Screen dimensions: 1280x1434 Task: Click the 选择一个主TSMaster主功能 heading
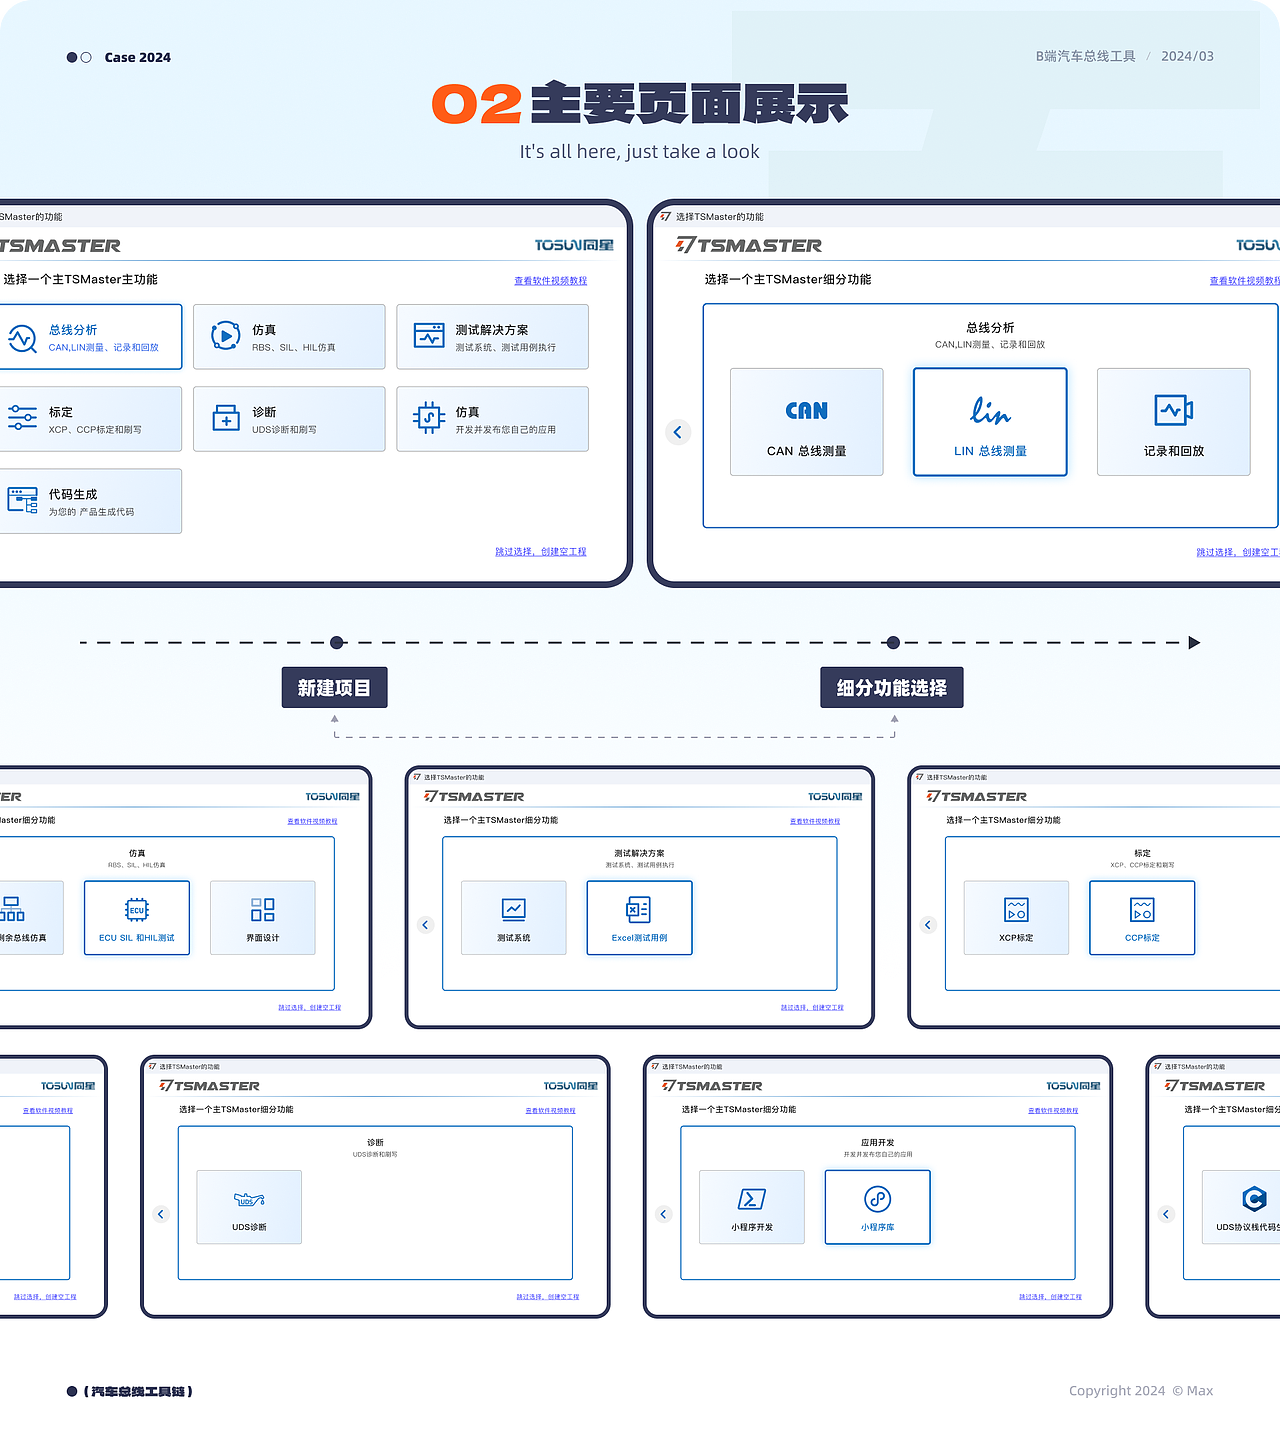[x=80, y=279]
